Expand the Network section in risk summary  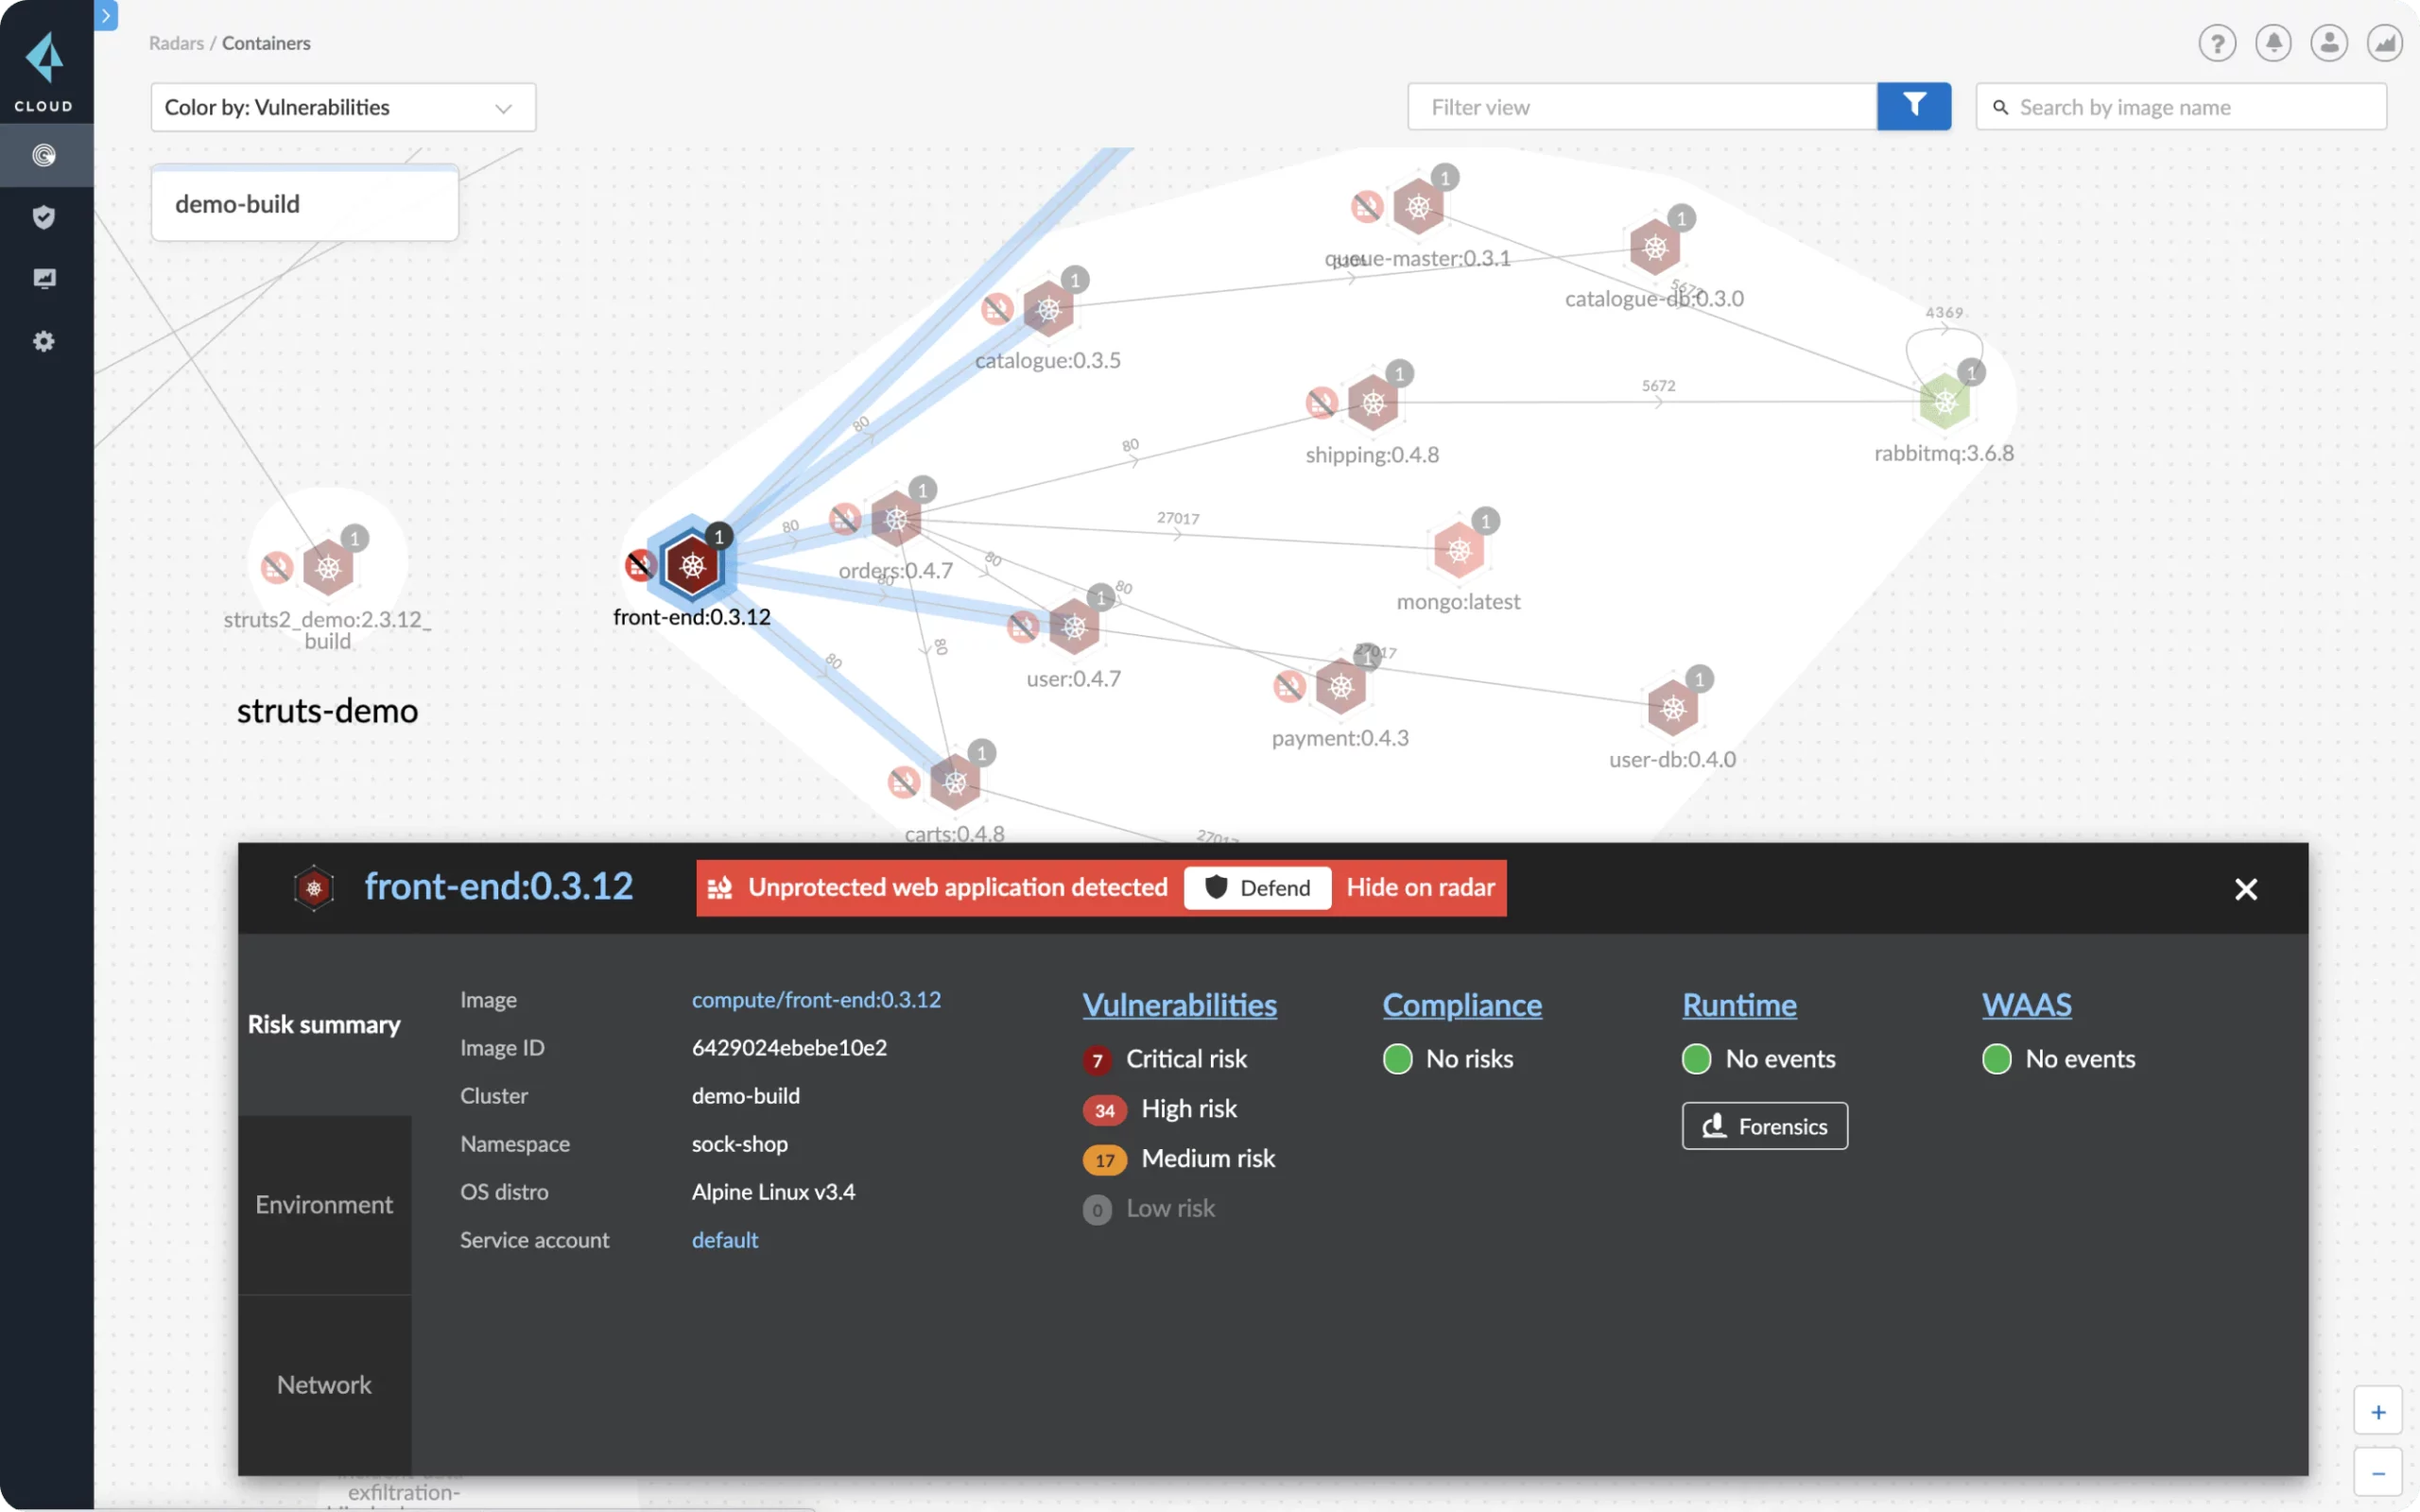(324, 1384)
